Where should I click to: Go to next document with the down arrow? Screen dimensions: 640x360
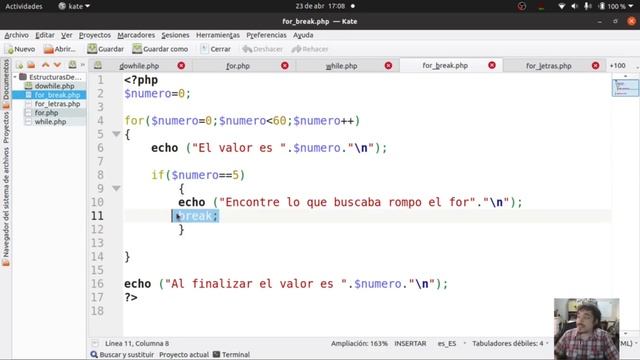click(57, 65)
